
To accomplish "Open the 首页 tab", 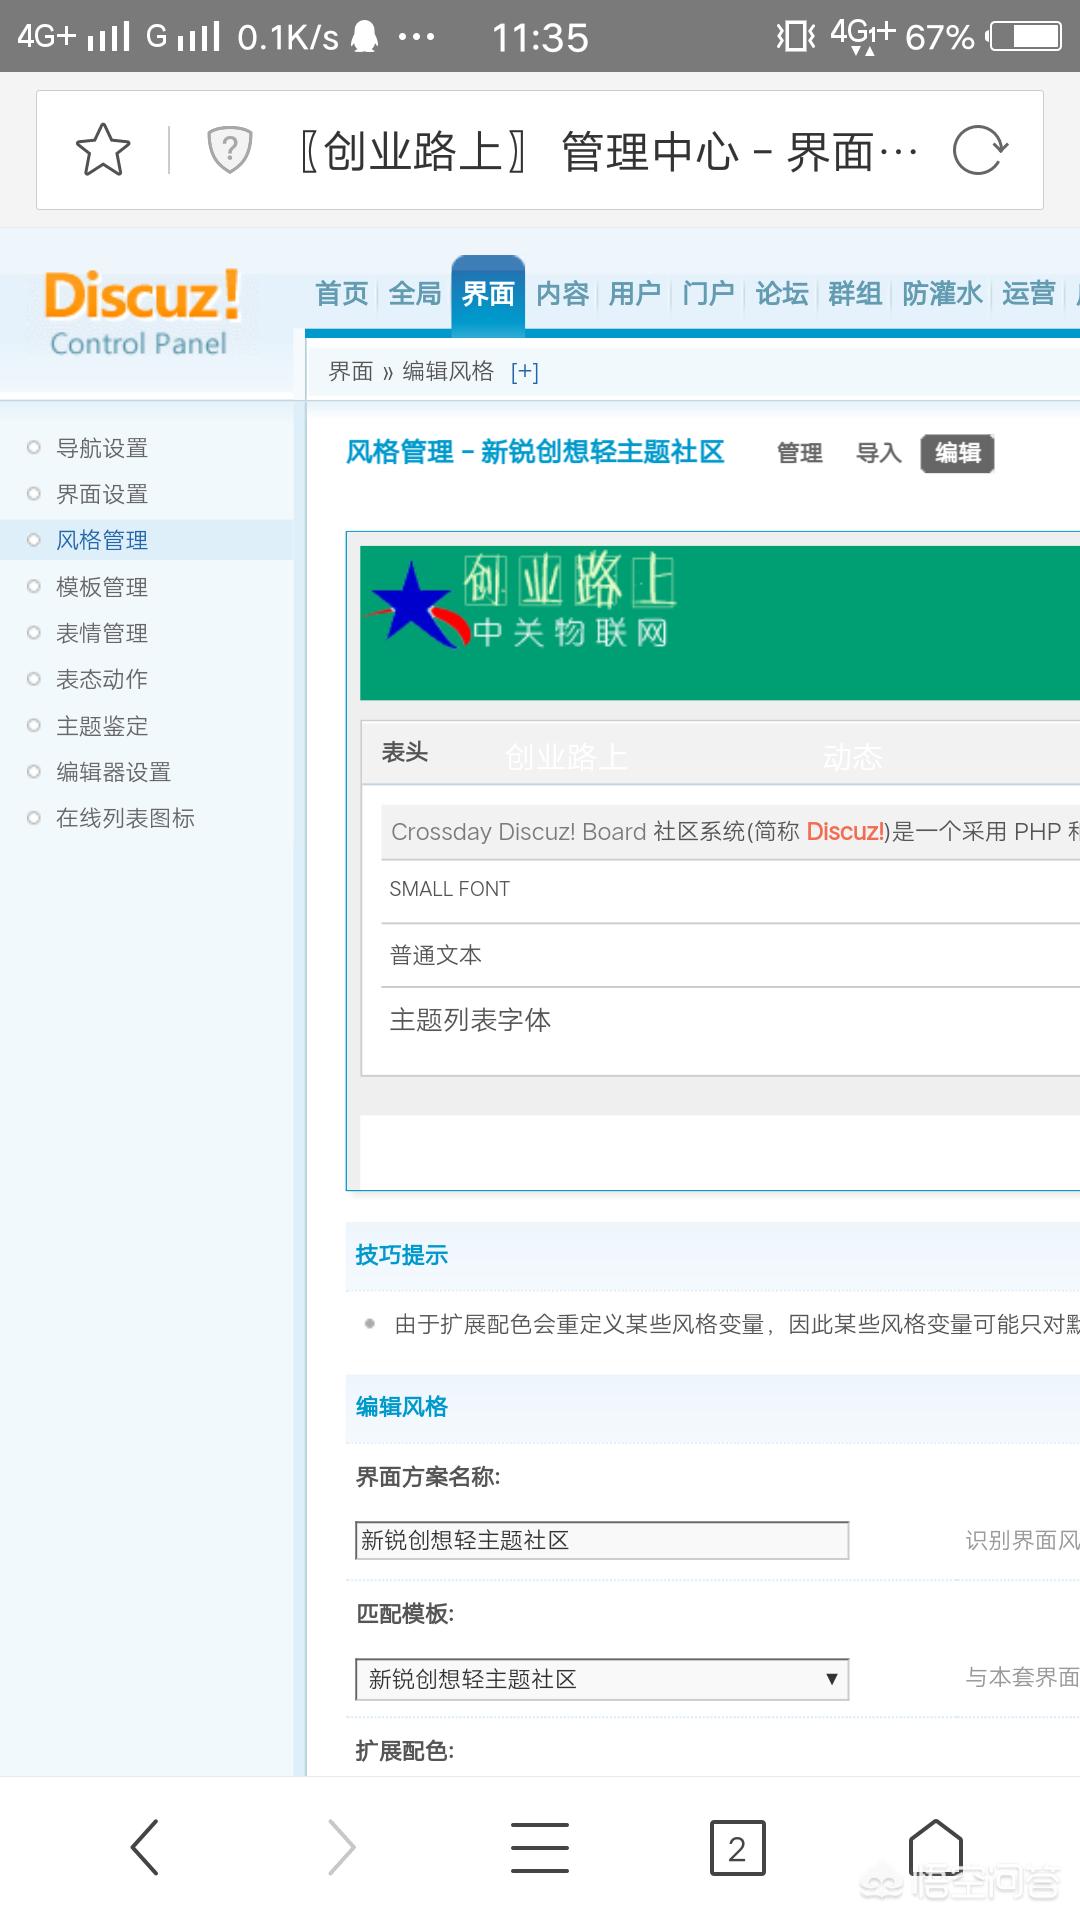I will (x=342, y=293).
